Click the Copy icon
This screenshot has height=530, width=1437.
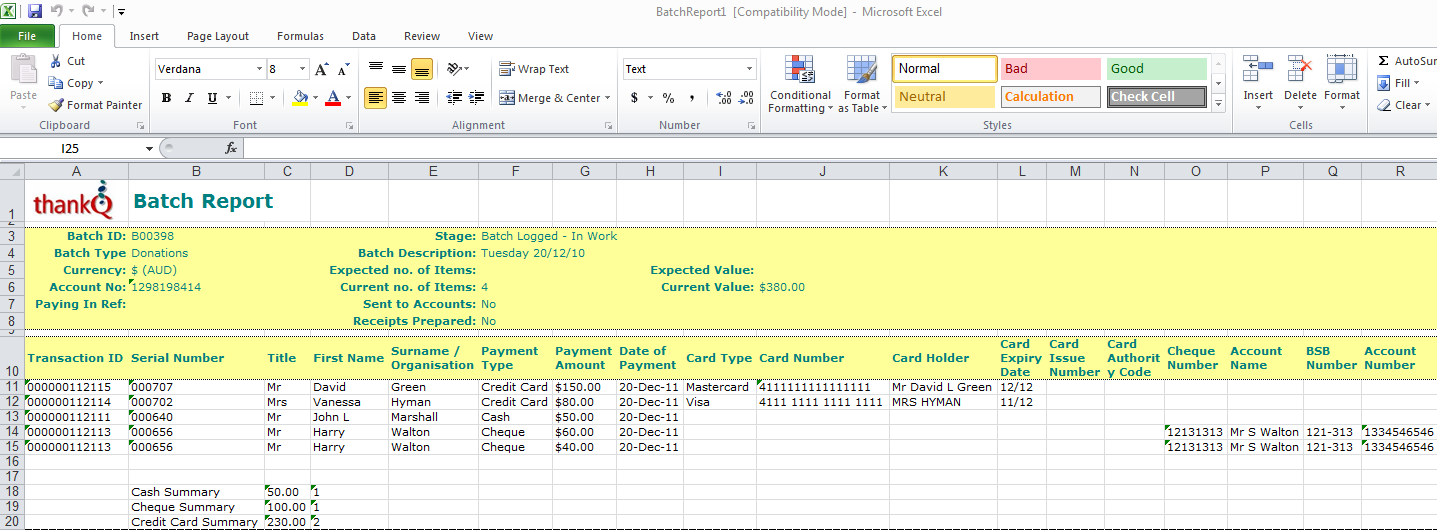click(x=56, y=83)
